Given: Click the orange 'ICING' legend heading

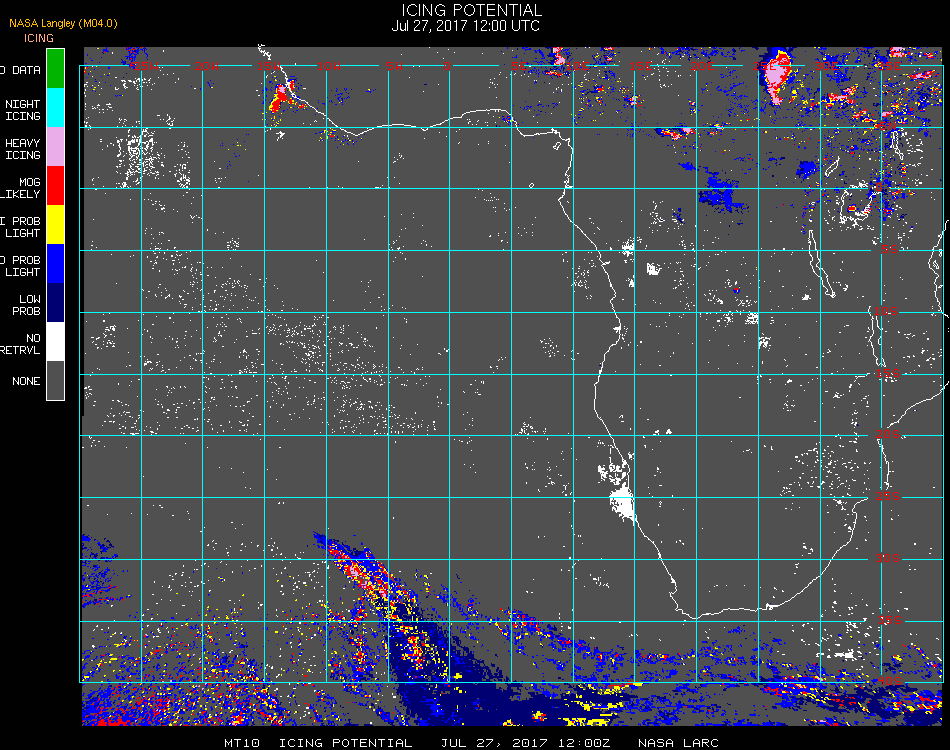Looking at the screenshot, I should pyautogui.click(x=39, y=38).
